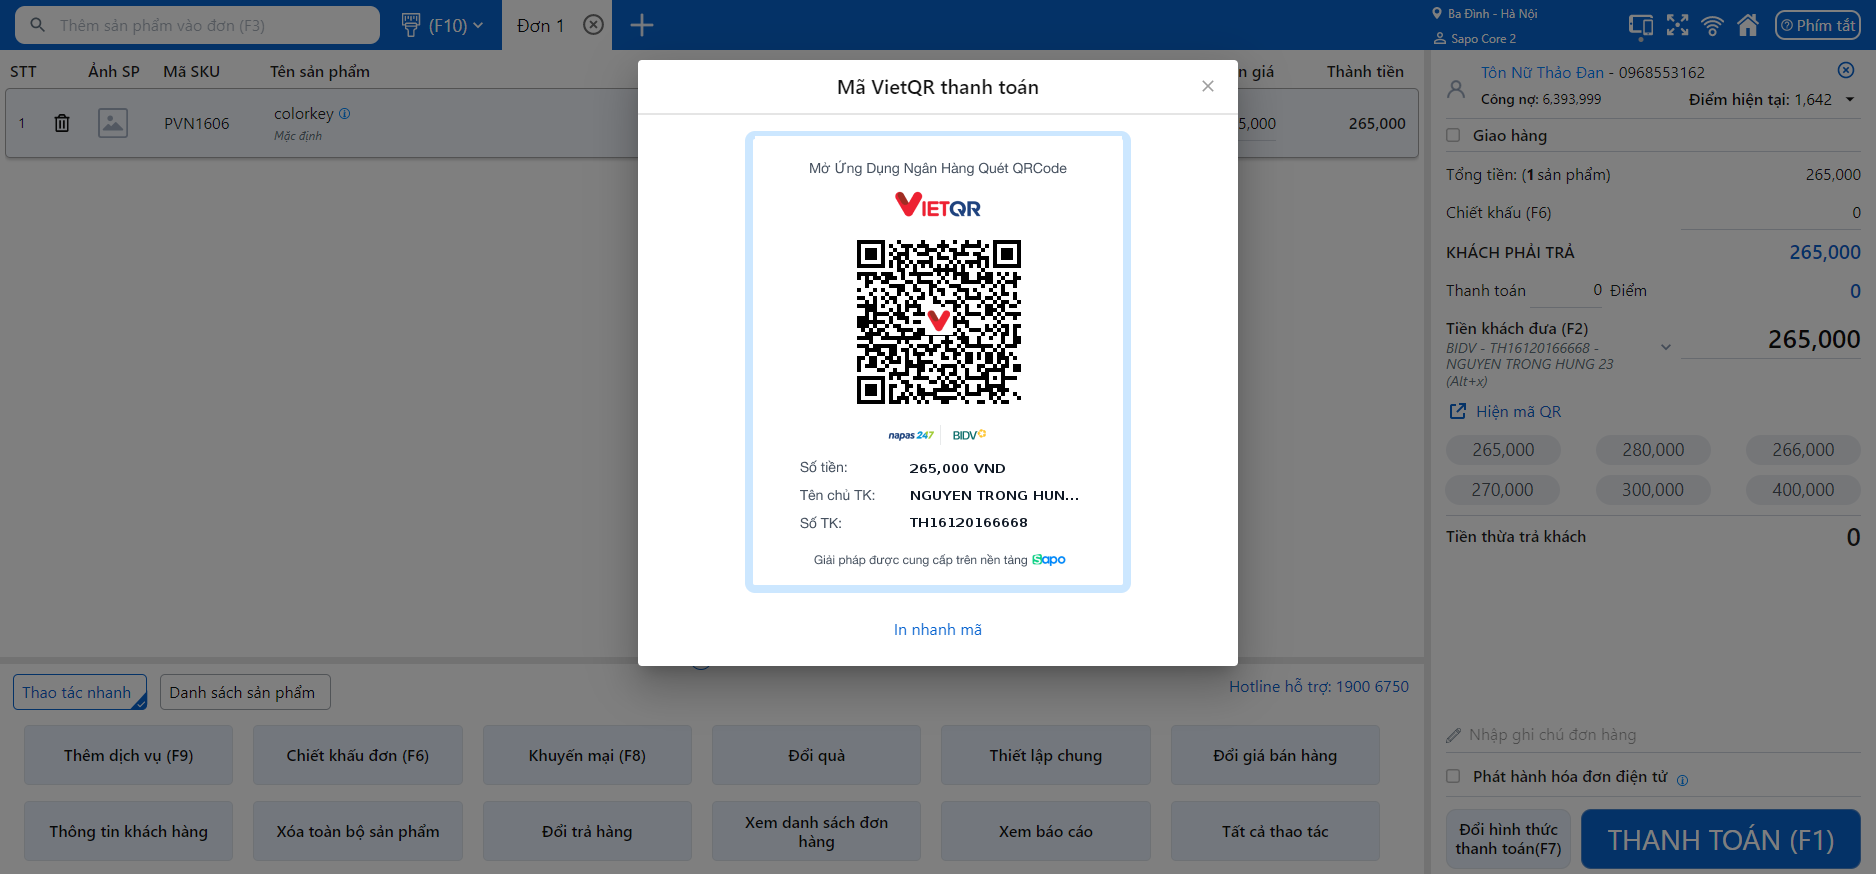
Task: Click the Hiện mã QR link
Action: (1505, 411)
